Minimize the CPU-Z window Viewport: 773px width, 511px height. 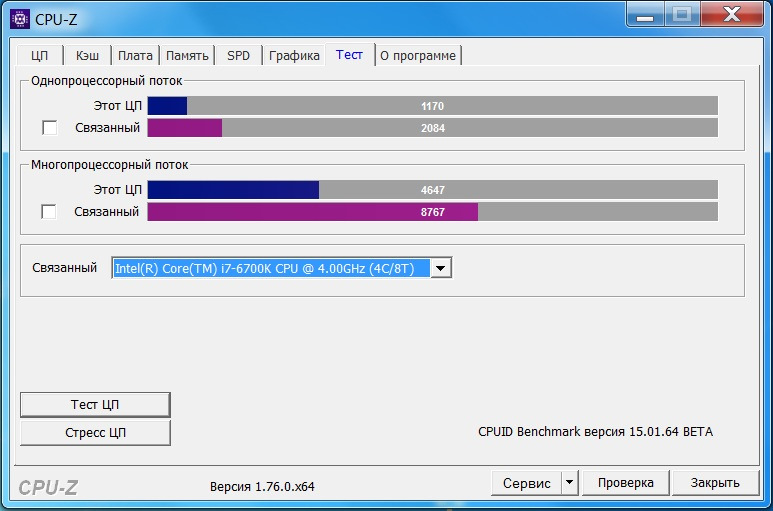pos(645,15)
